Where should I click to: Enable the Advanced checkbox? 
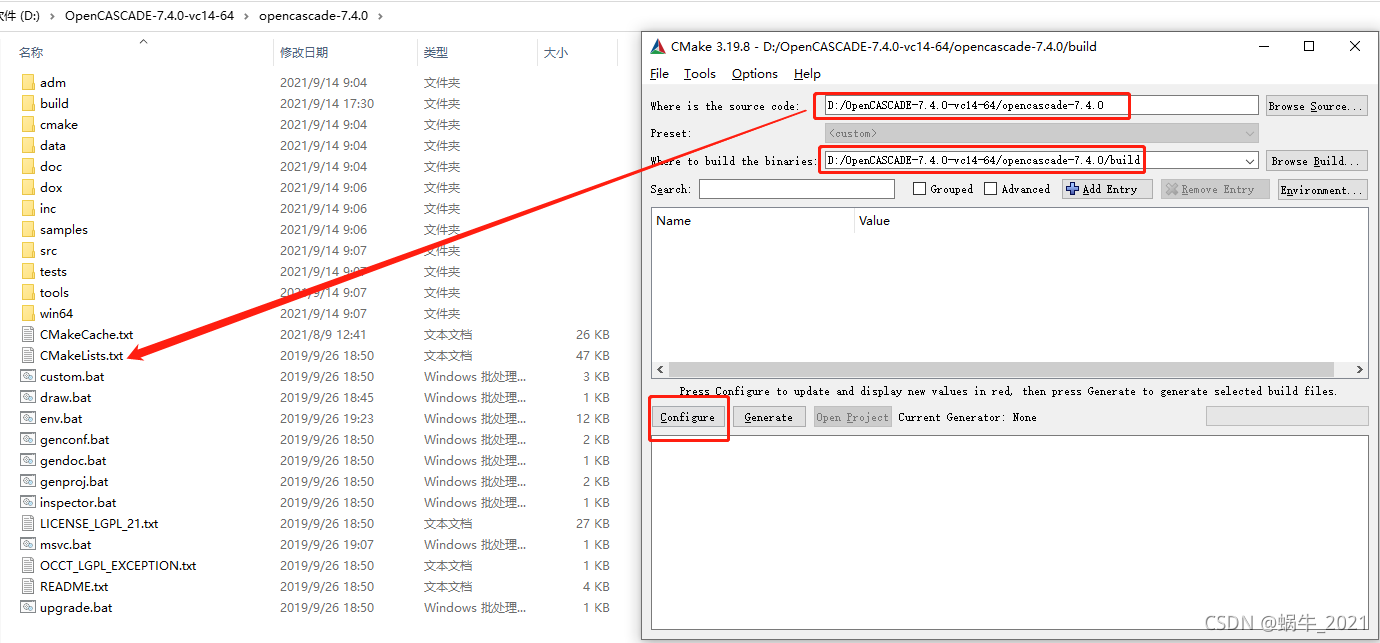(990, 189)
